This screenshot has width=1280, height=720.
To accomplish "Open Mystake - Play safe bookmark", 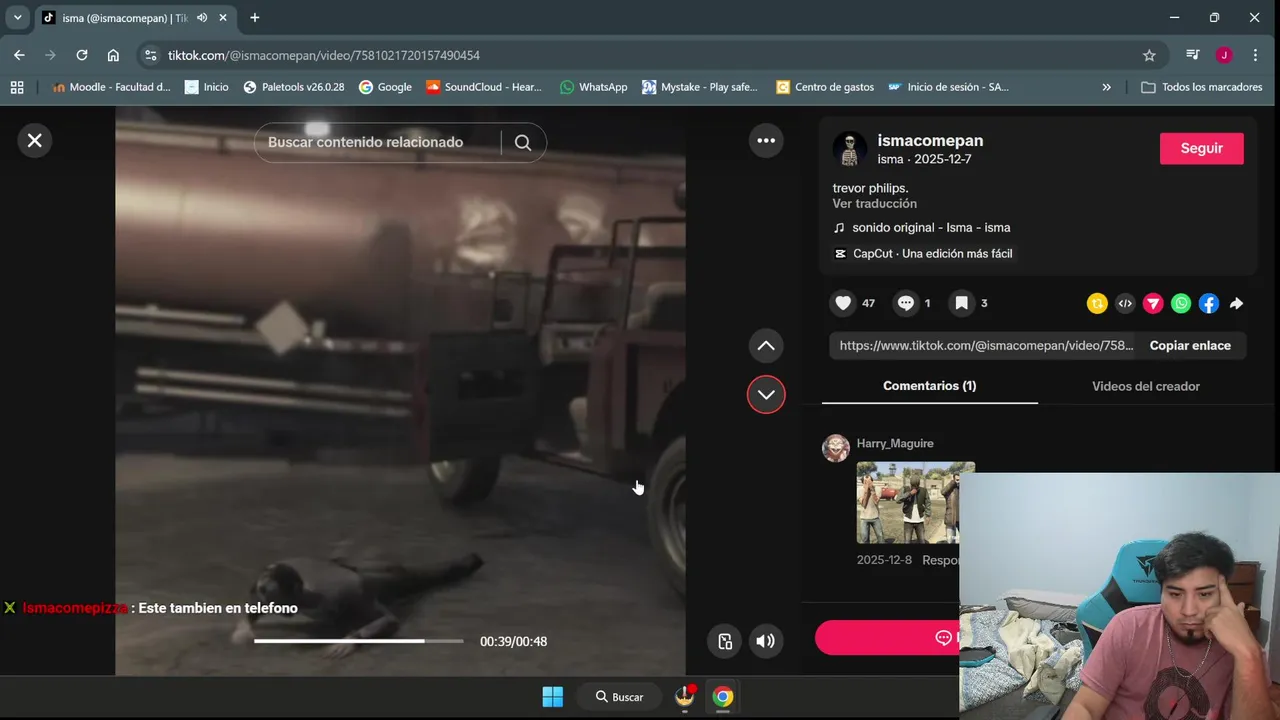I will tap(700, 87).
